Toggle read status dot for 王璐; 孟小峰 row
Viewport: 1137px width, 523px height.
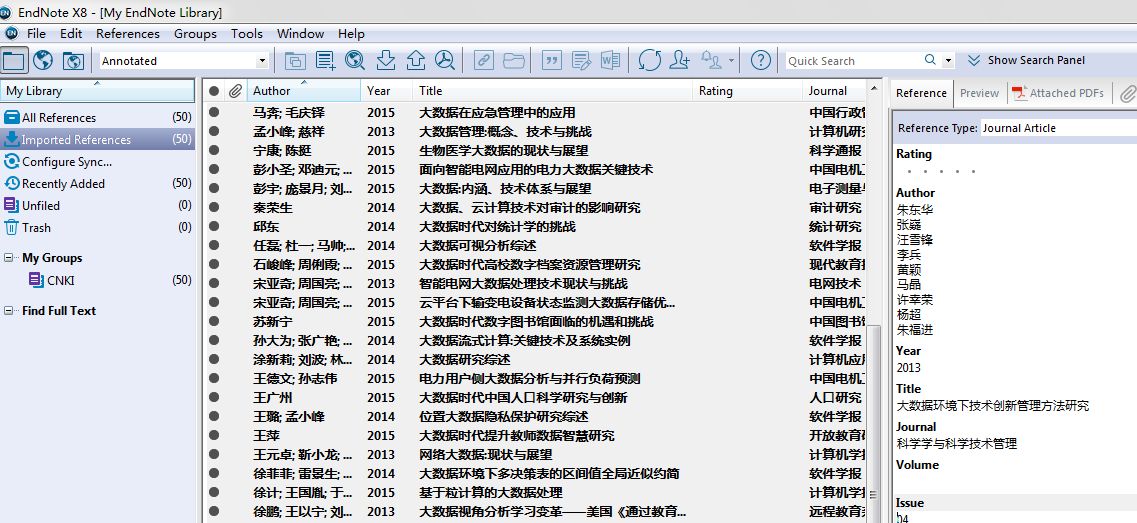click(214, 416)
